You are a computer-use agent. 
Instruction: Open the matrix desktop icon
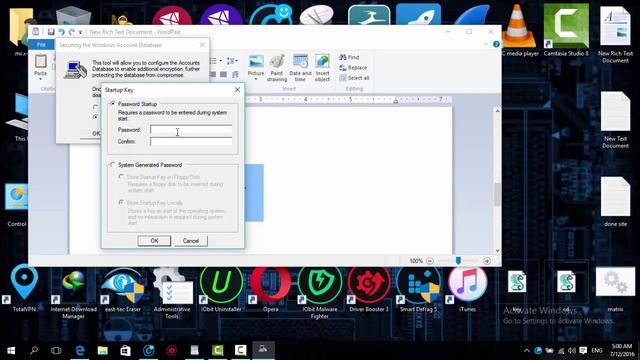coord(615,289)
